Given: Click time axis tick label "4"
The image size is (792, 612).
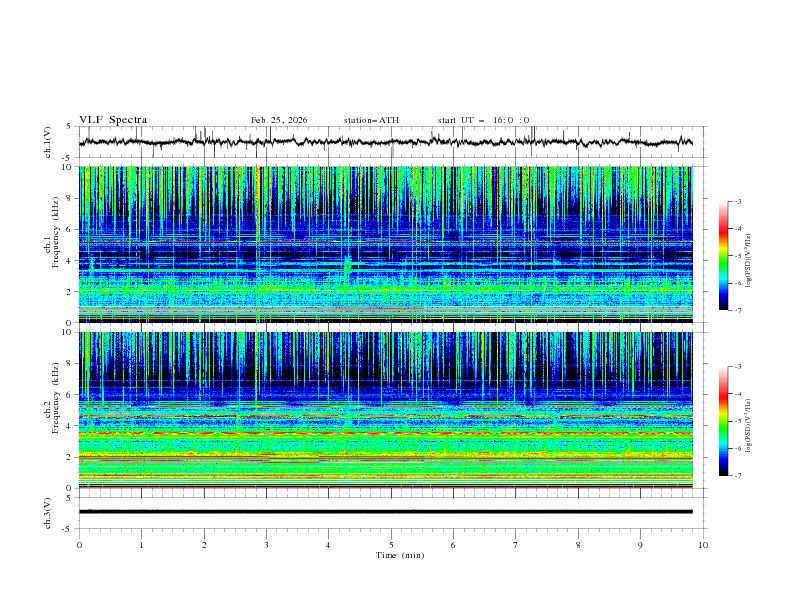Looking at the screenshot, I should 328,545.
